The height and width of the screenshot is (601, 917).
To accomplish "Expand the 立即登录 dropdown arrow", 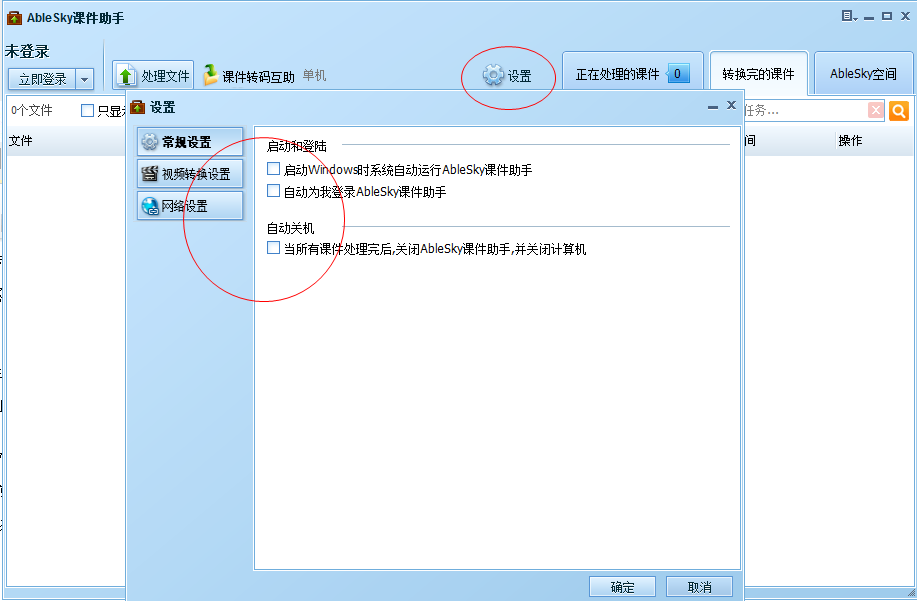I will pos(84,78).
